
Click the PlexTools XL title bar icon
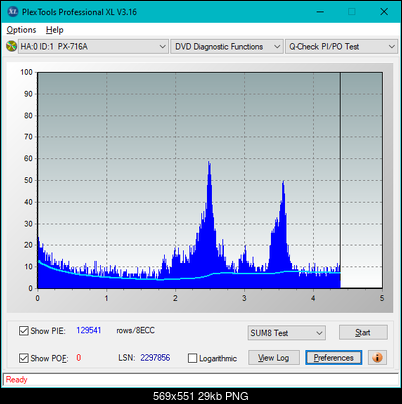(12, 12)
